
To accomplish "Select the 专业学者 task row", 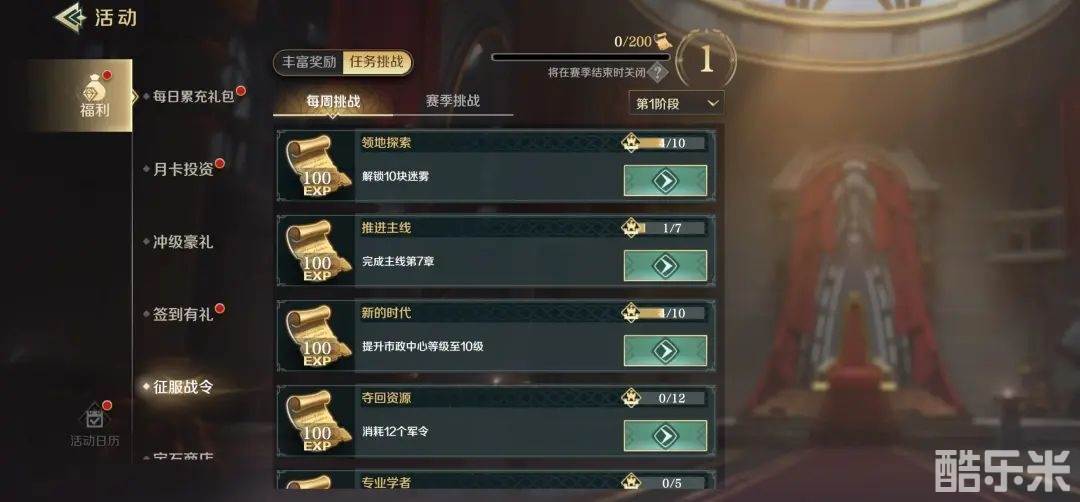I will coord(495,481).
